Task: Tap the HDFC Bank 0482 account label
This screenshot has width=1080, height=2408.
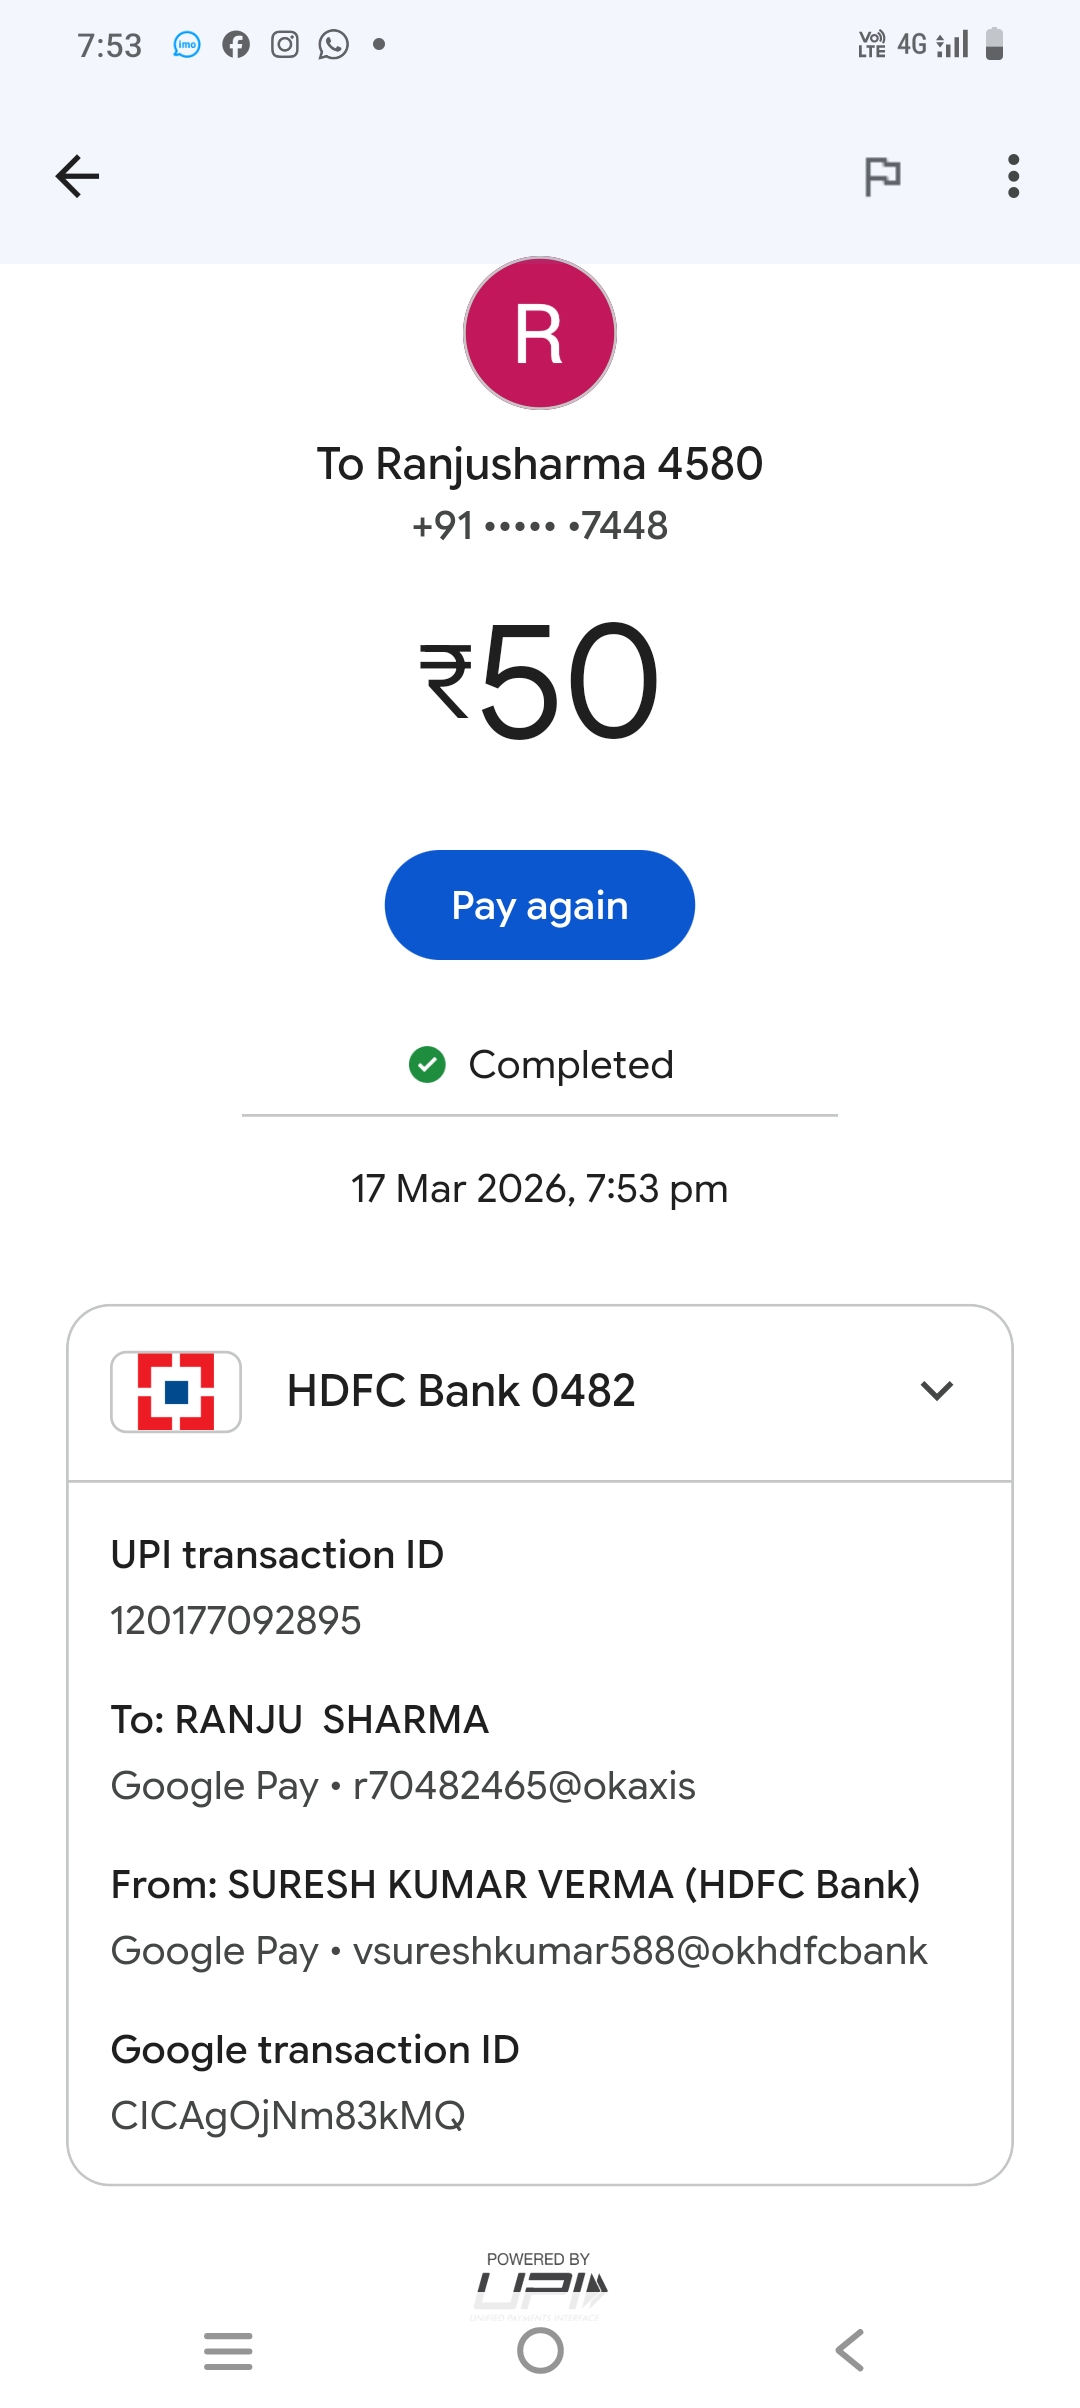Action: tap(461, 1391)
